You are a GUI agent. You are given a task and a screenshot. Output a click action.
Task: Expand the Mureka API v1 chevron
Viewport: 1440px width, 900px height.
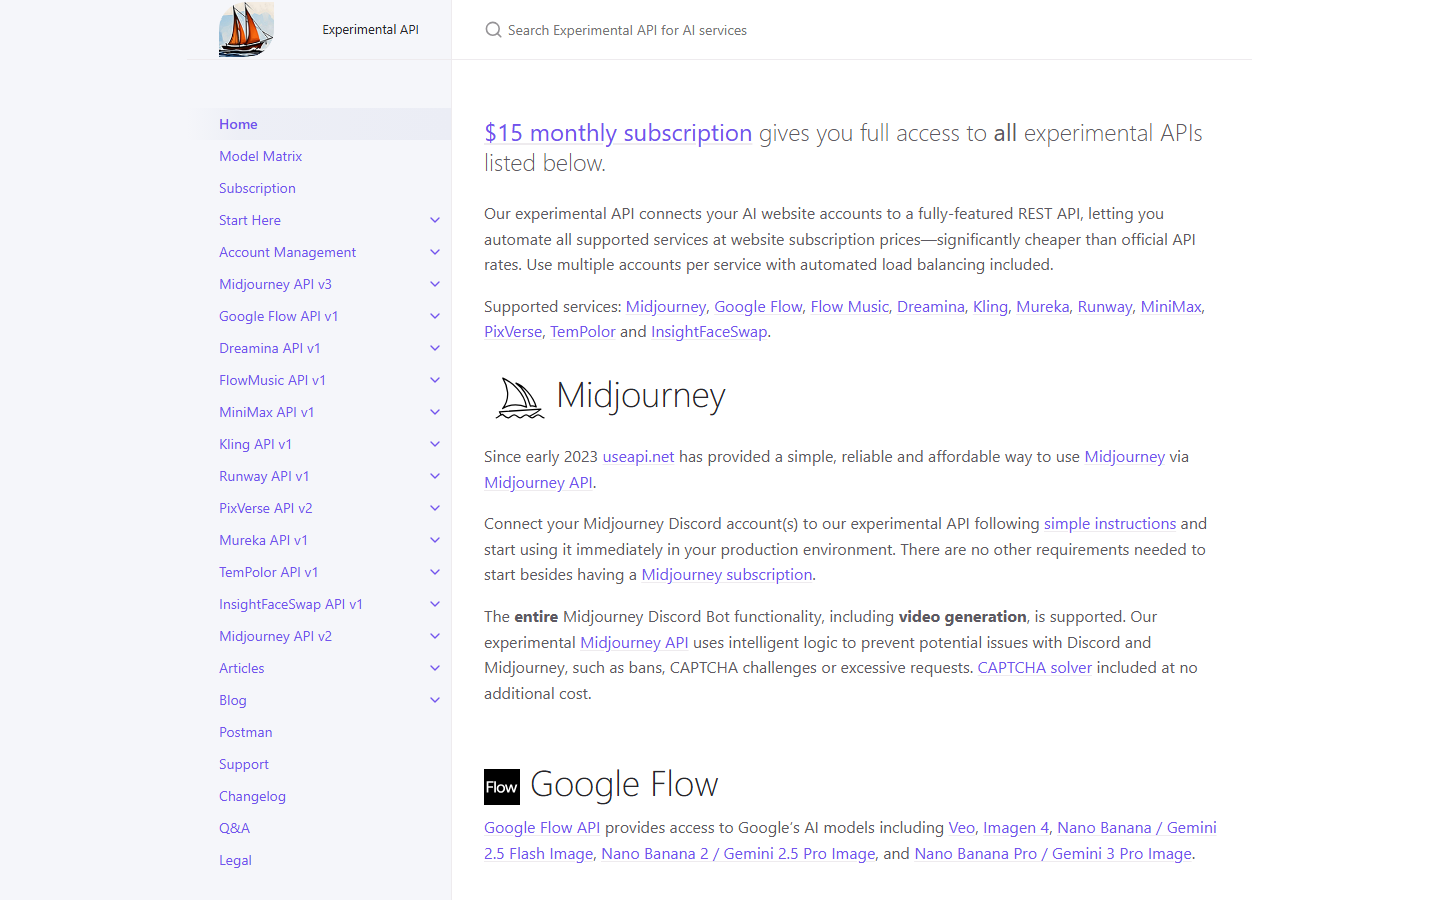point(435,540)
